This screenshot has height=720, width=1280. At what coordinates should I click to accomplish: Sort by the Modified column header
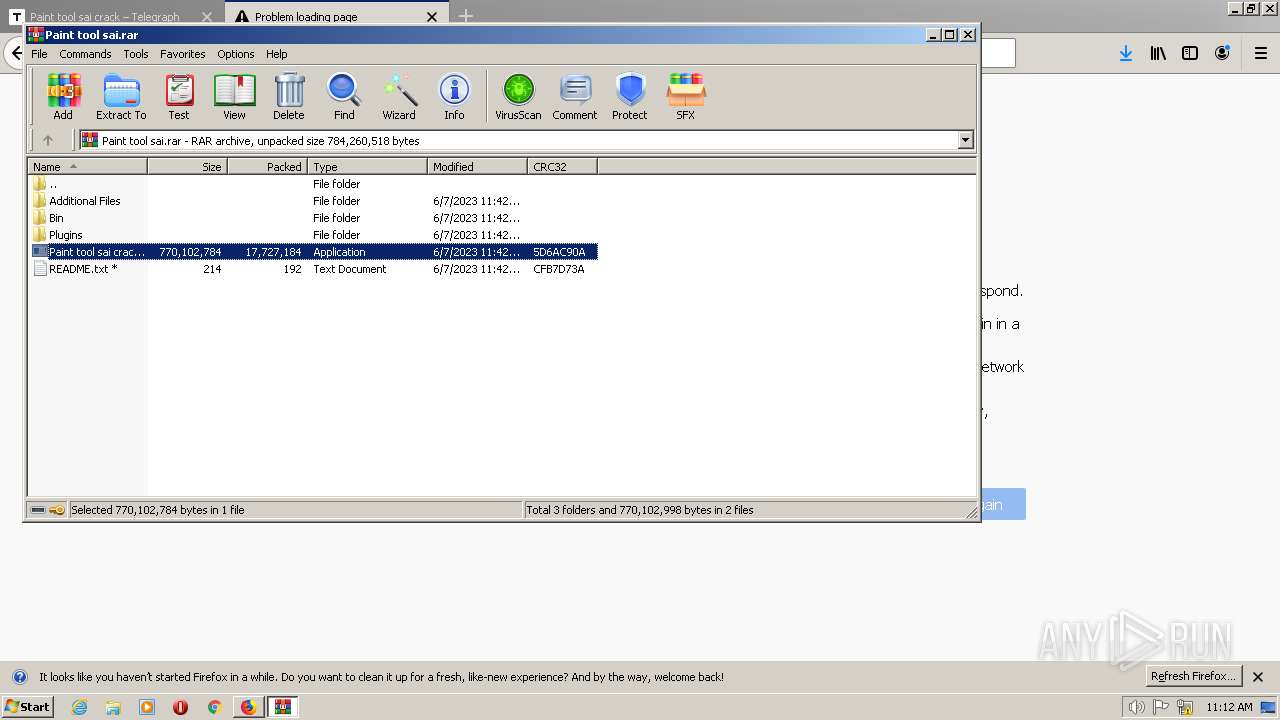[x=478, y=167]
